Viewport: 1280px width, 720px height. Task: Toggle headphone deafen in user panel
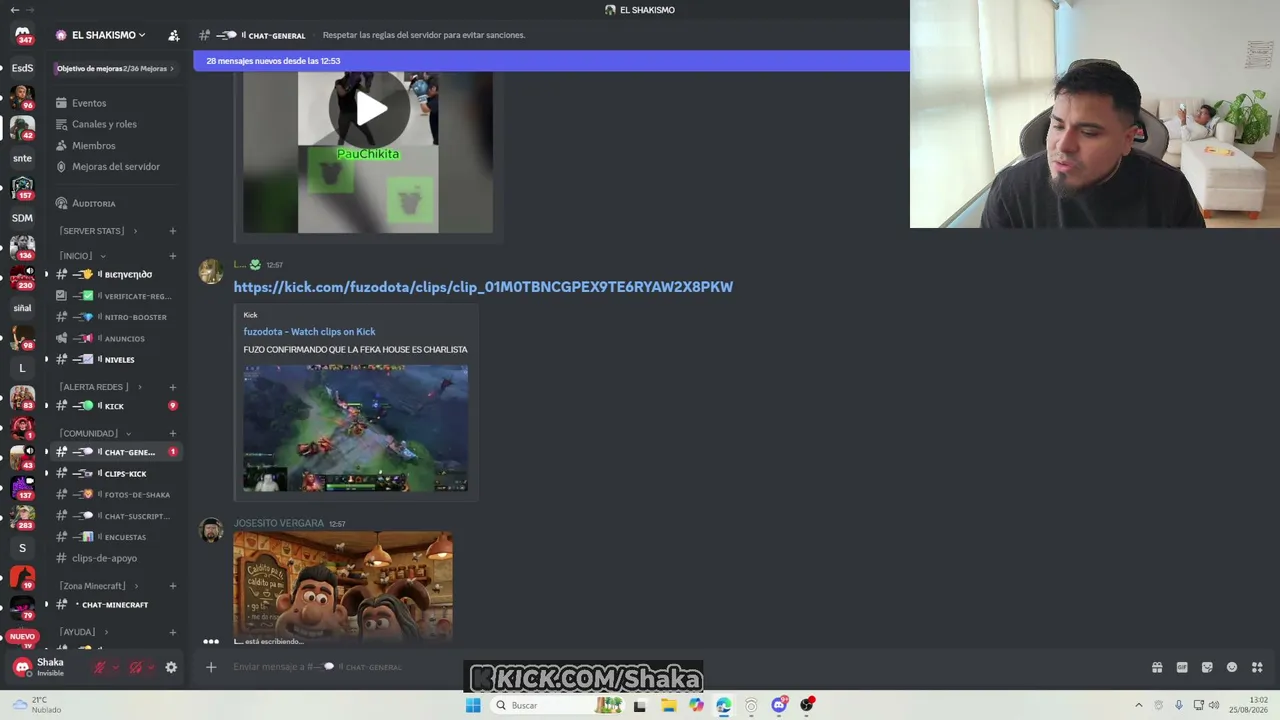coord(135,667)
